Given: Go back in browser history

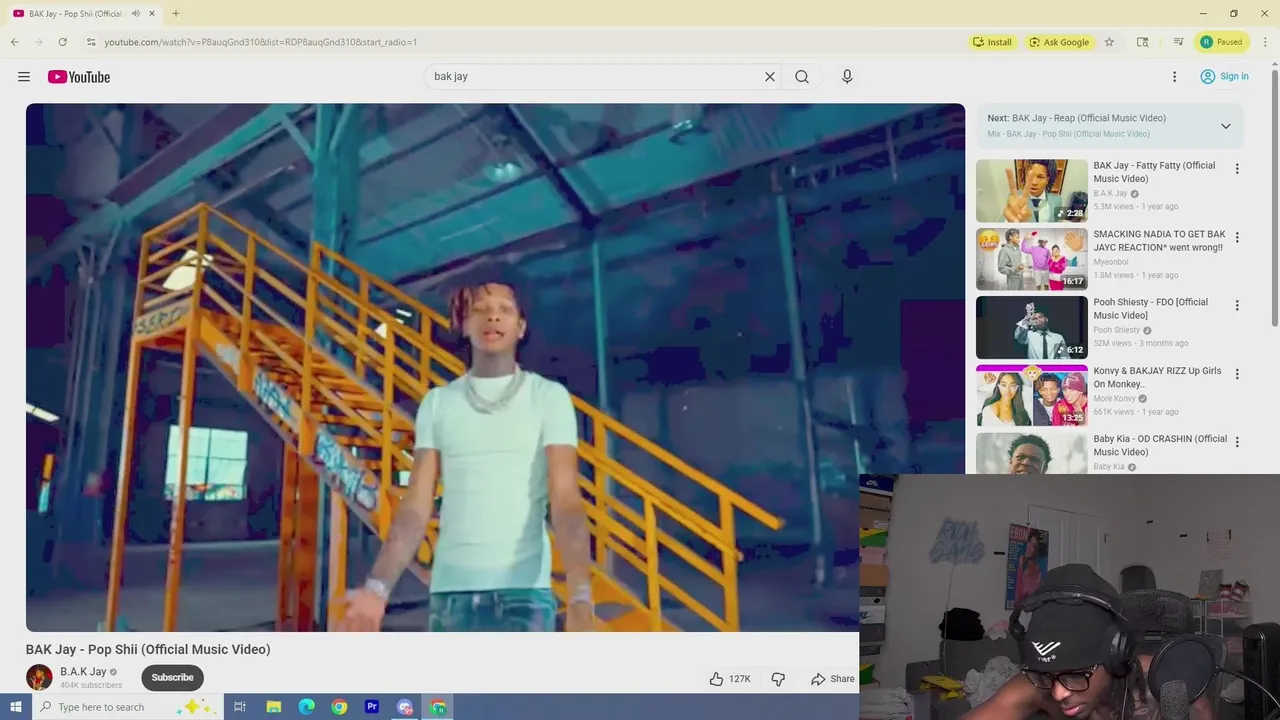Looking at the screenshot, I should 15,42.
